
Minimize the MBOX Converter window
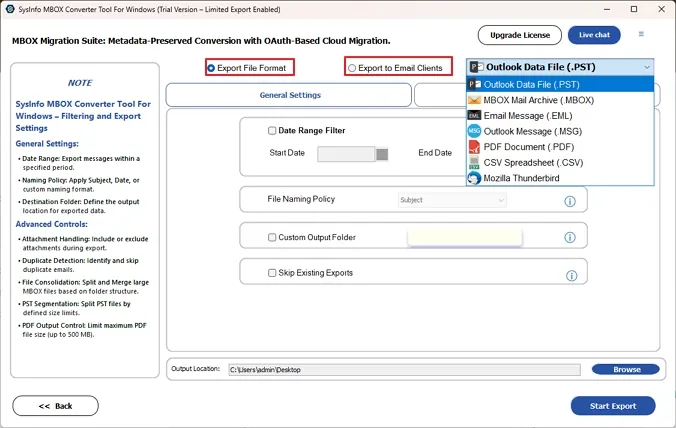coord(607,9)
